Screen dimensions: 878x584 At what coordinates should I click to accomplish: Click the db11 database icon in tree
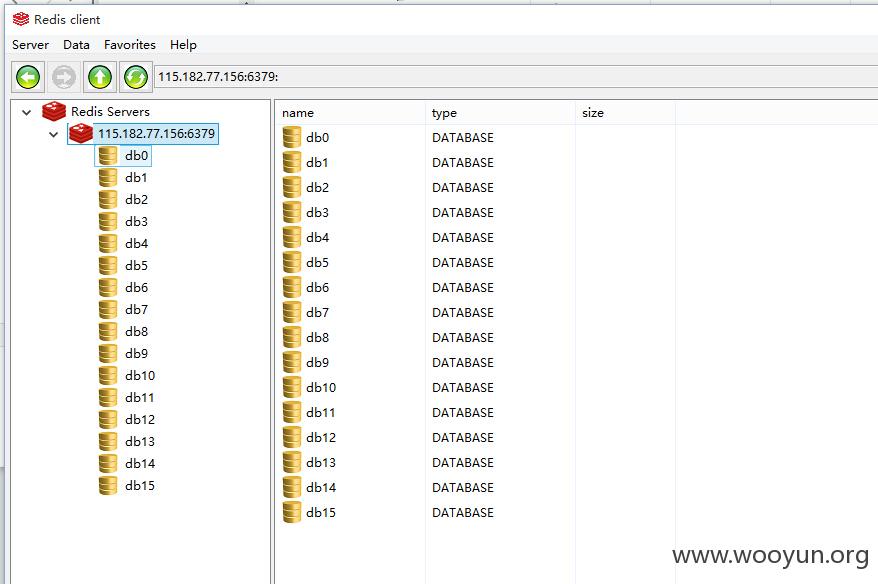108,398
